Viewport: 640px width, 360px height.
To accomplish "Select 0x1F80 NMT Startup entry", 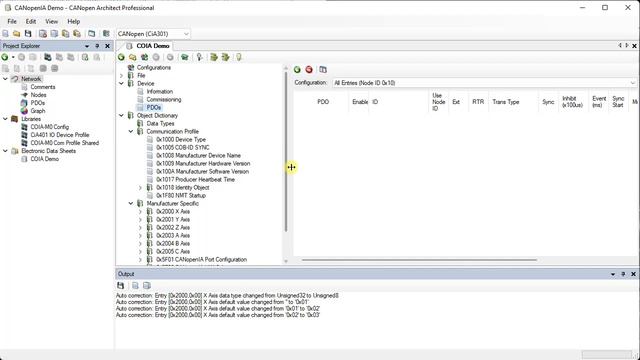I will [181, 196].
